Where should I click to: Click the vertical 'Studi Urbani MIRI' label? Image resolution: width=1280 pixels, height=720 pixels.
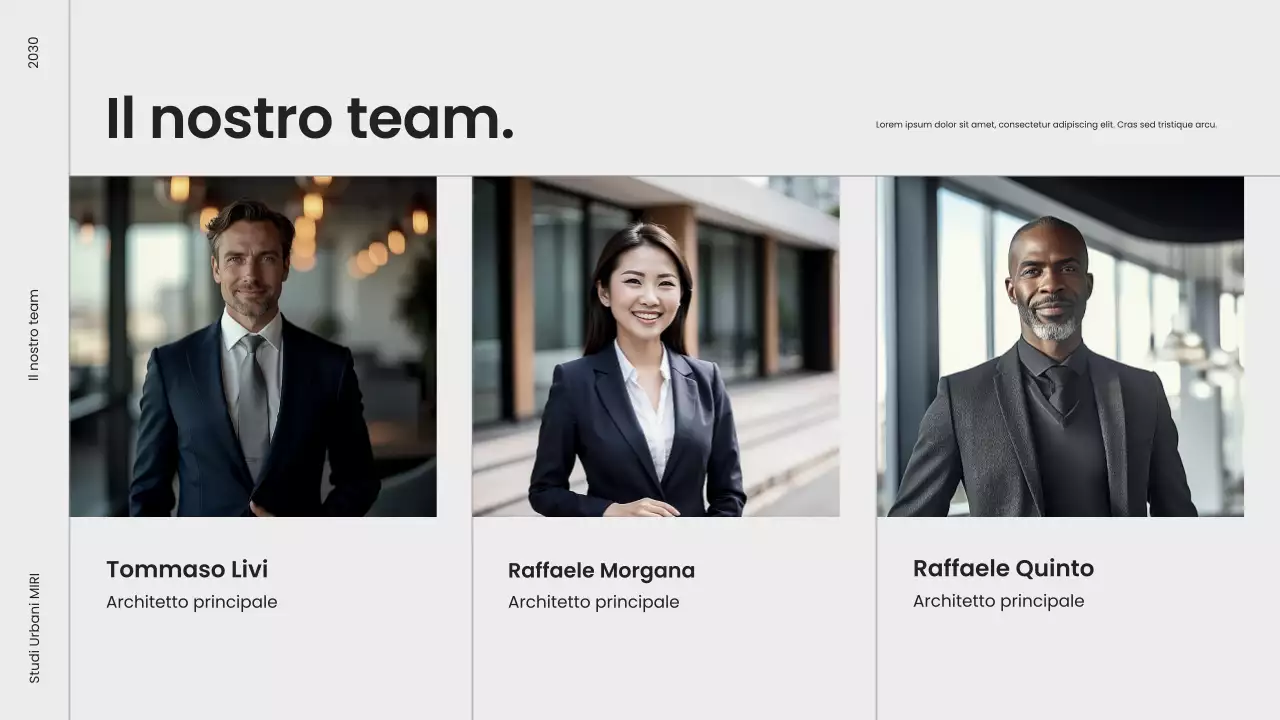point(34,628)
